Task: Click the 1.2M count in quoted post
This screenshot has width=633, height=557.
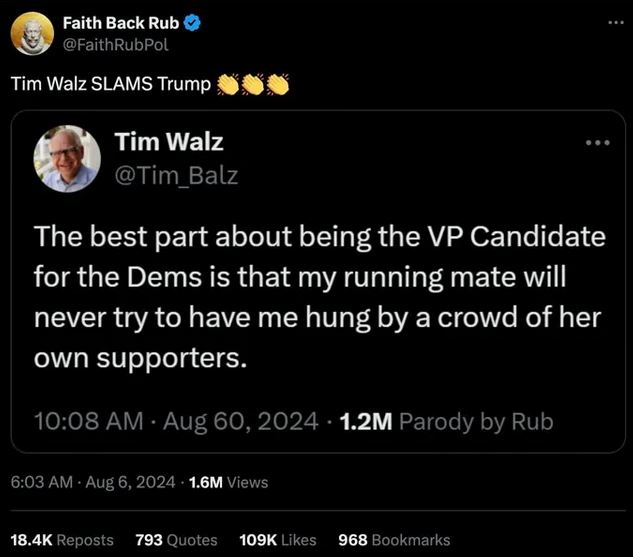Action: (365, 421)
